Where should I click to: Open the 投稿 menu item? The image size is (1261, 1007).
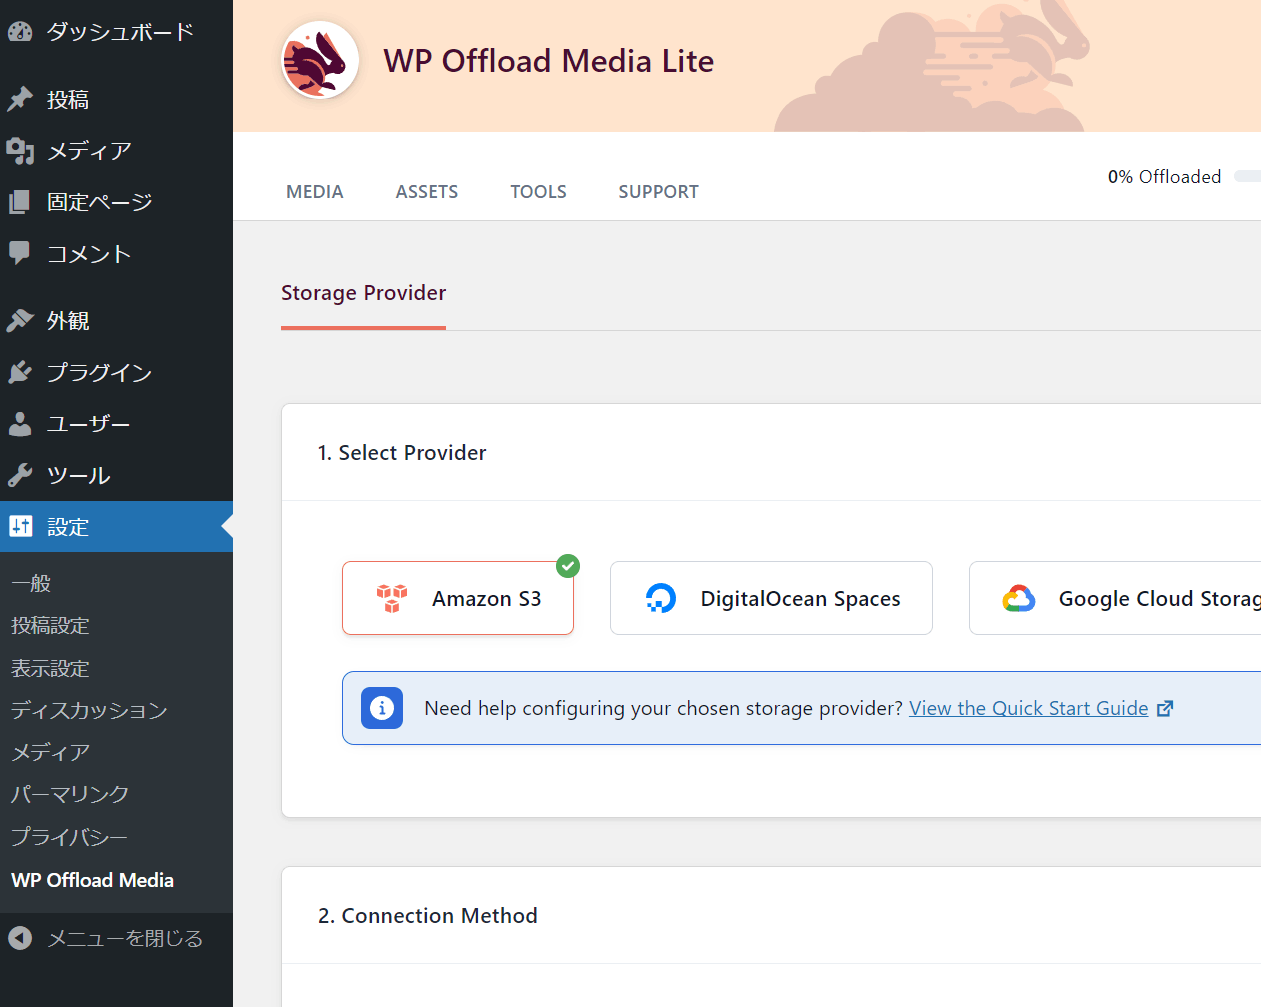pyautogui.click(x=116, y=99)
